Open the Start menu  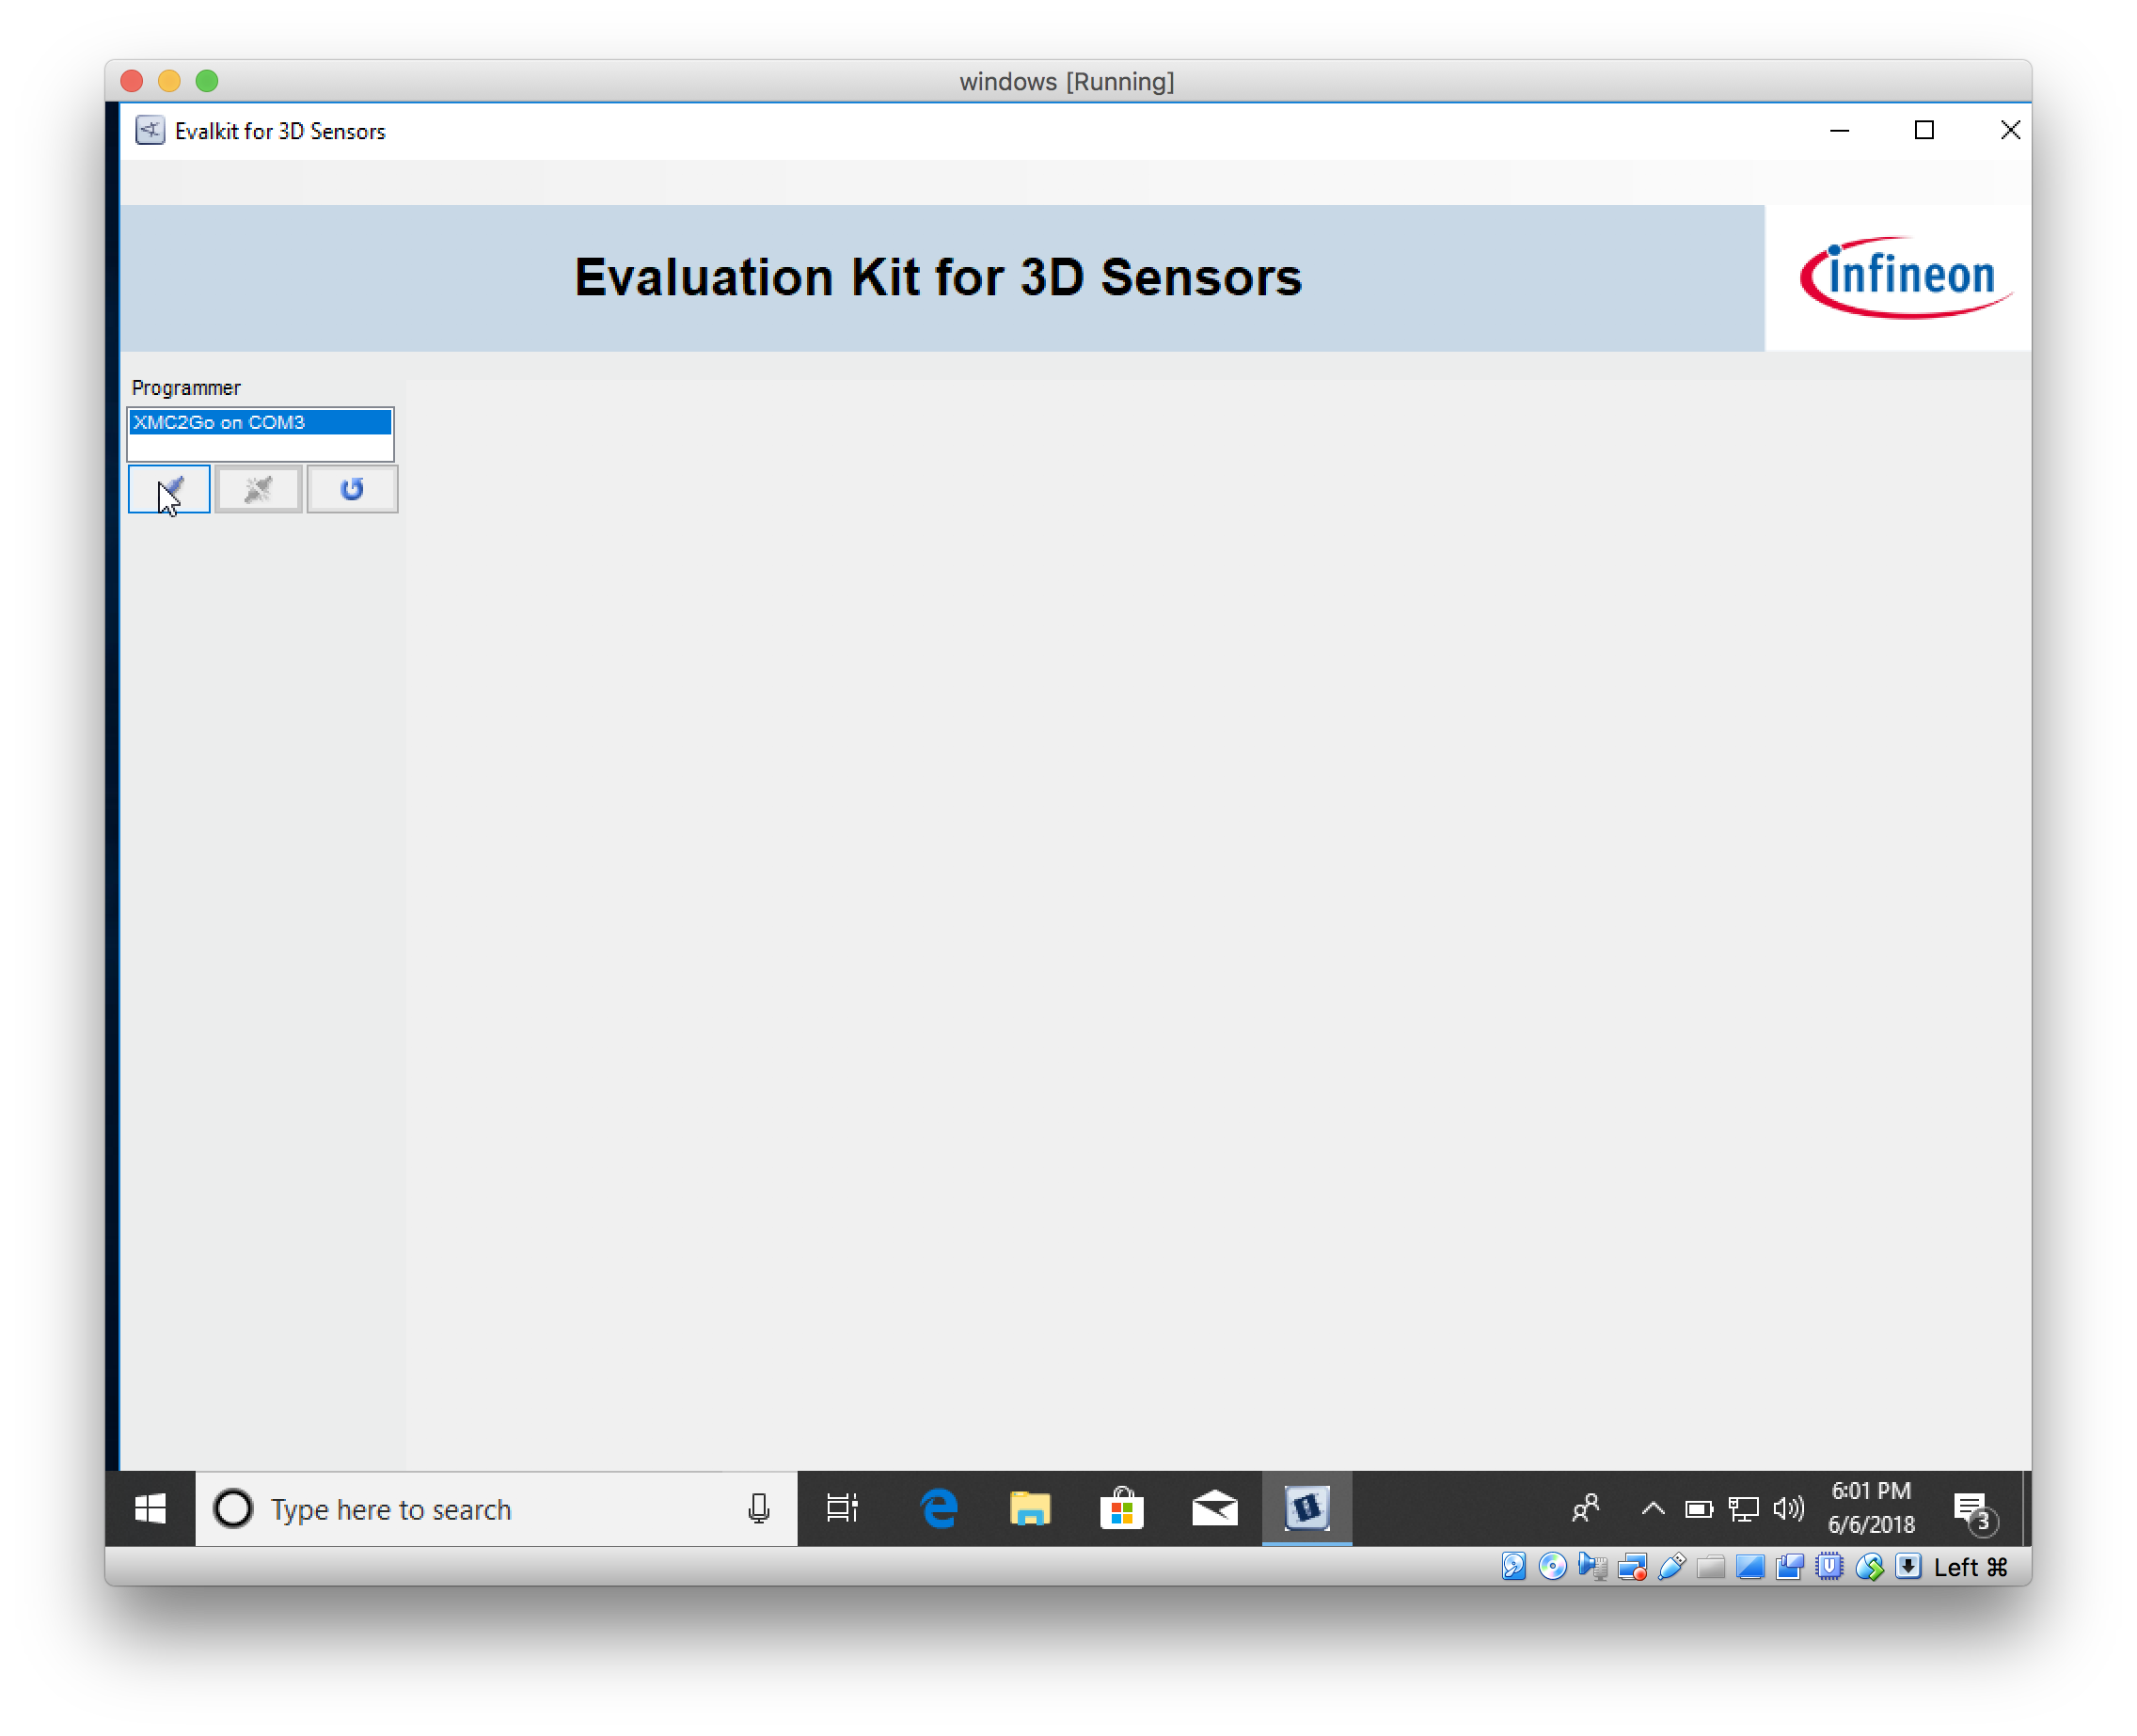[150, 1509]
